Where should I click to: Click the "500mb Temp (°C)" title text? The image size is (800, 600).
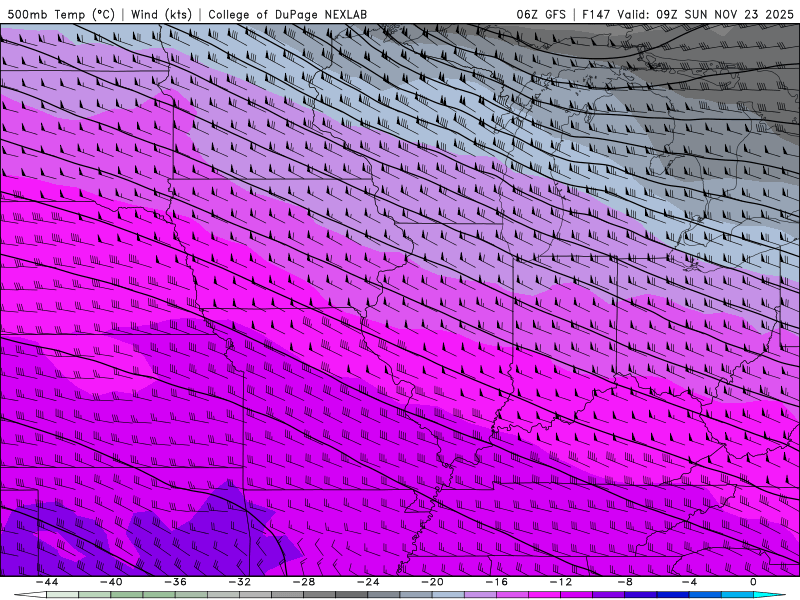click(x=61, y=15)
